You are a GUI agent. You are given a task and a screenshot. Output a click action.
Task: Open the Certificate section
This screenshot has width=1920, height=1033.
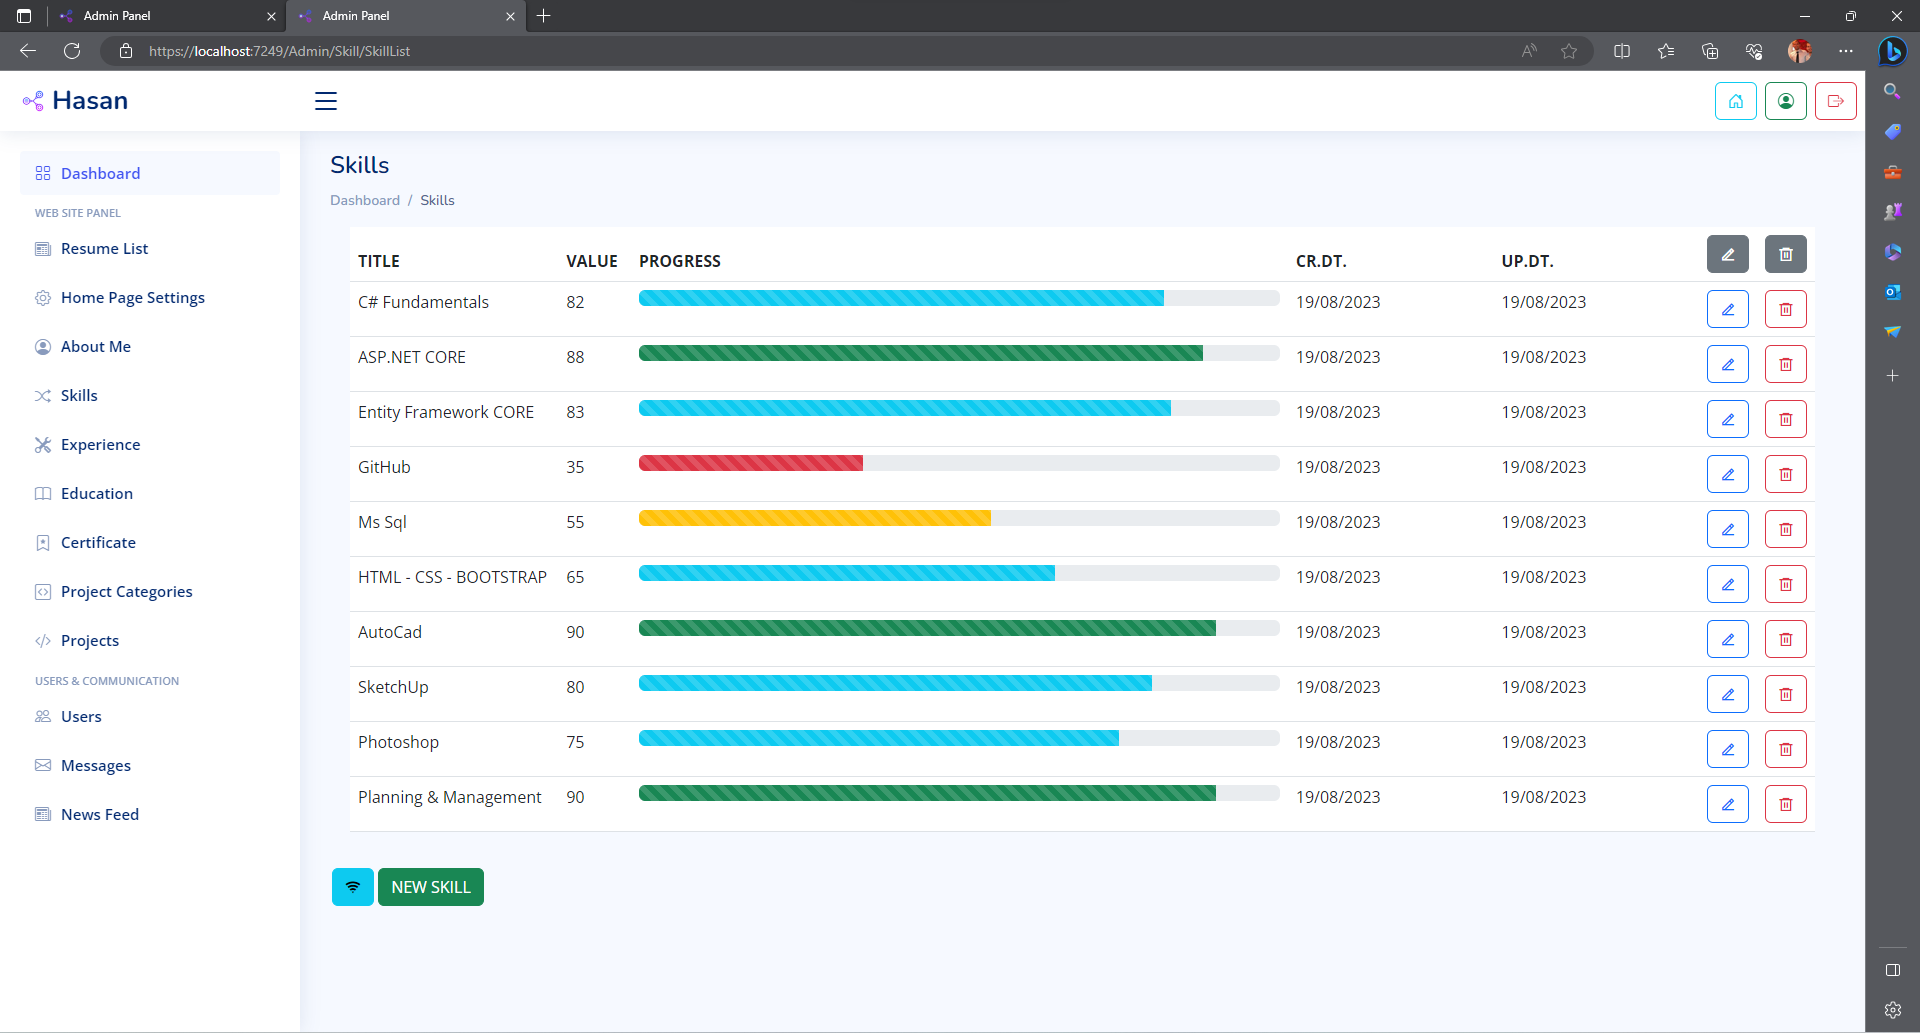point(150,543)
